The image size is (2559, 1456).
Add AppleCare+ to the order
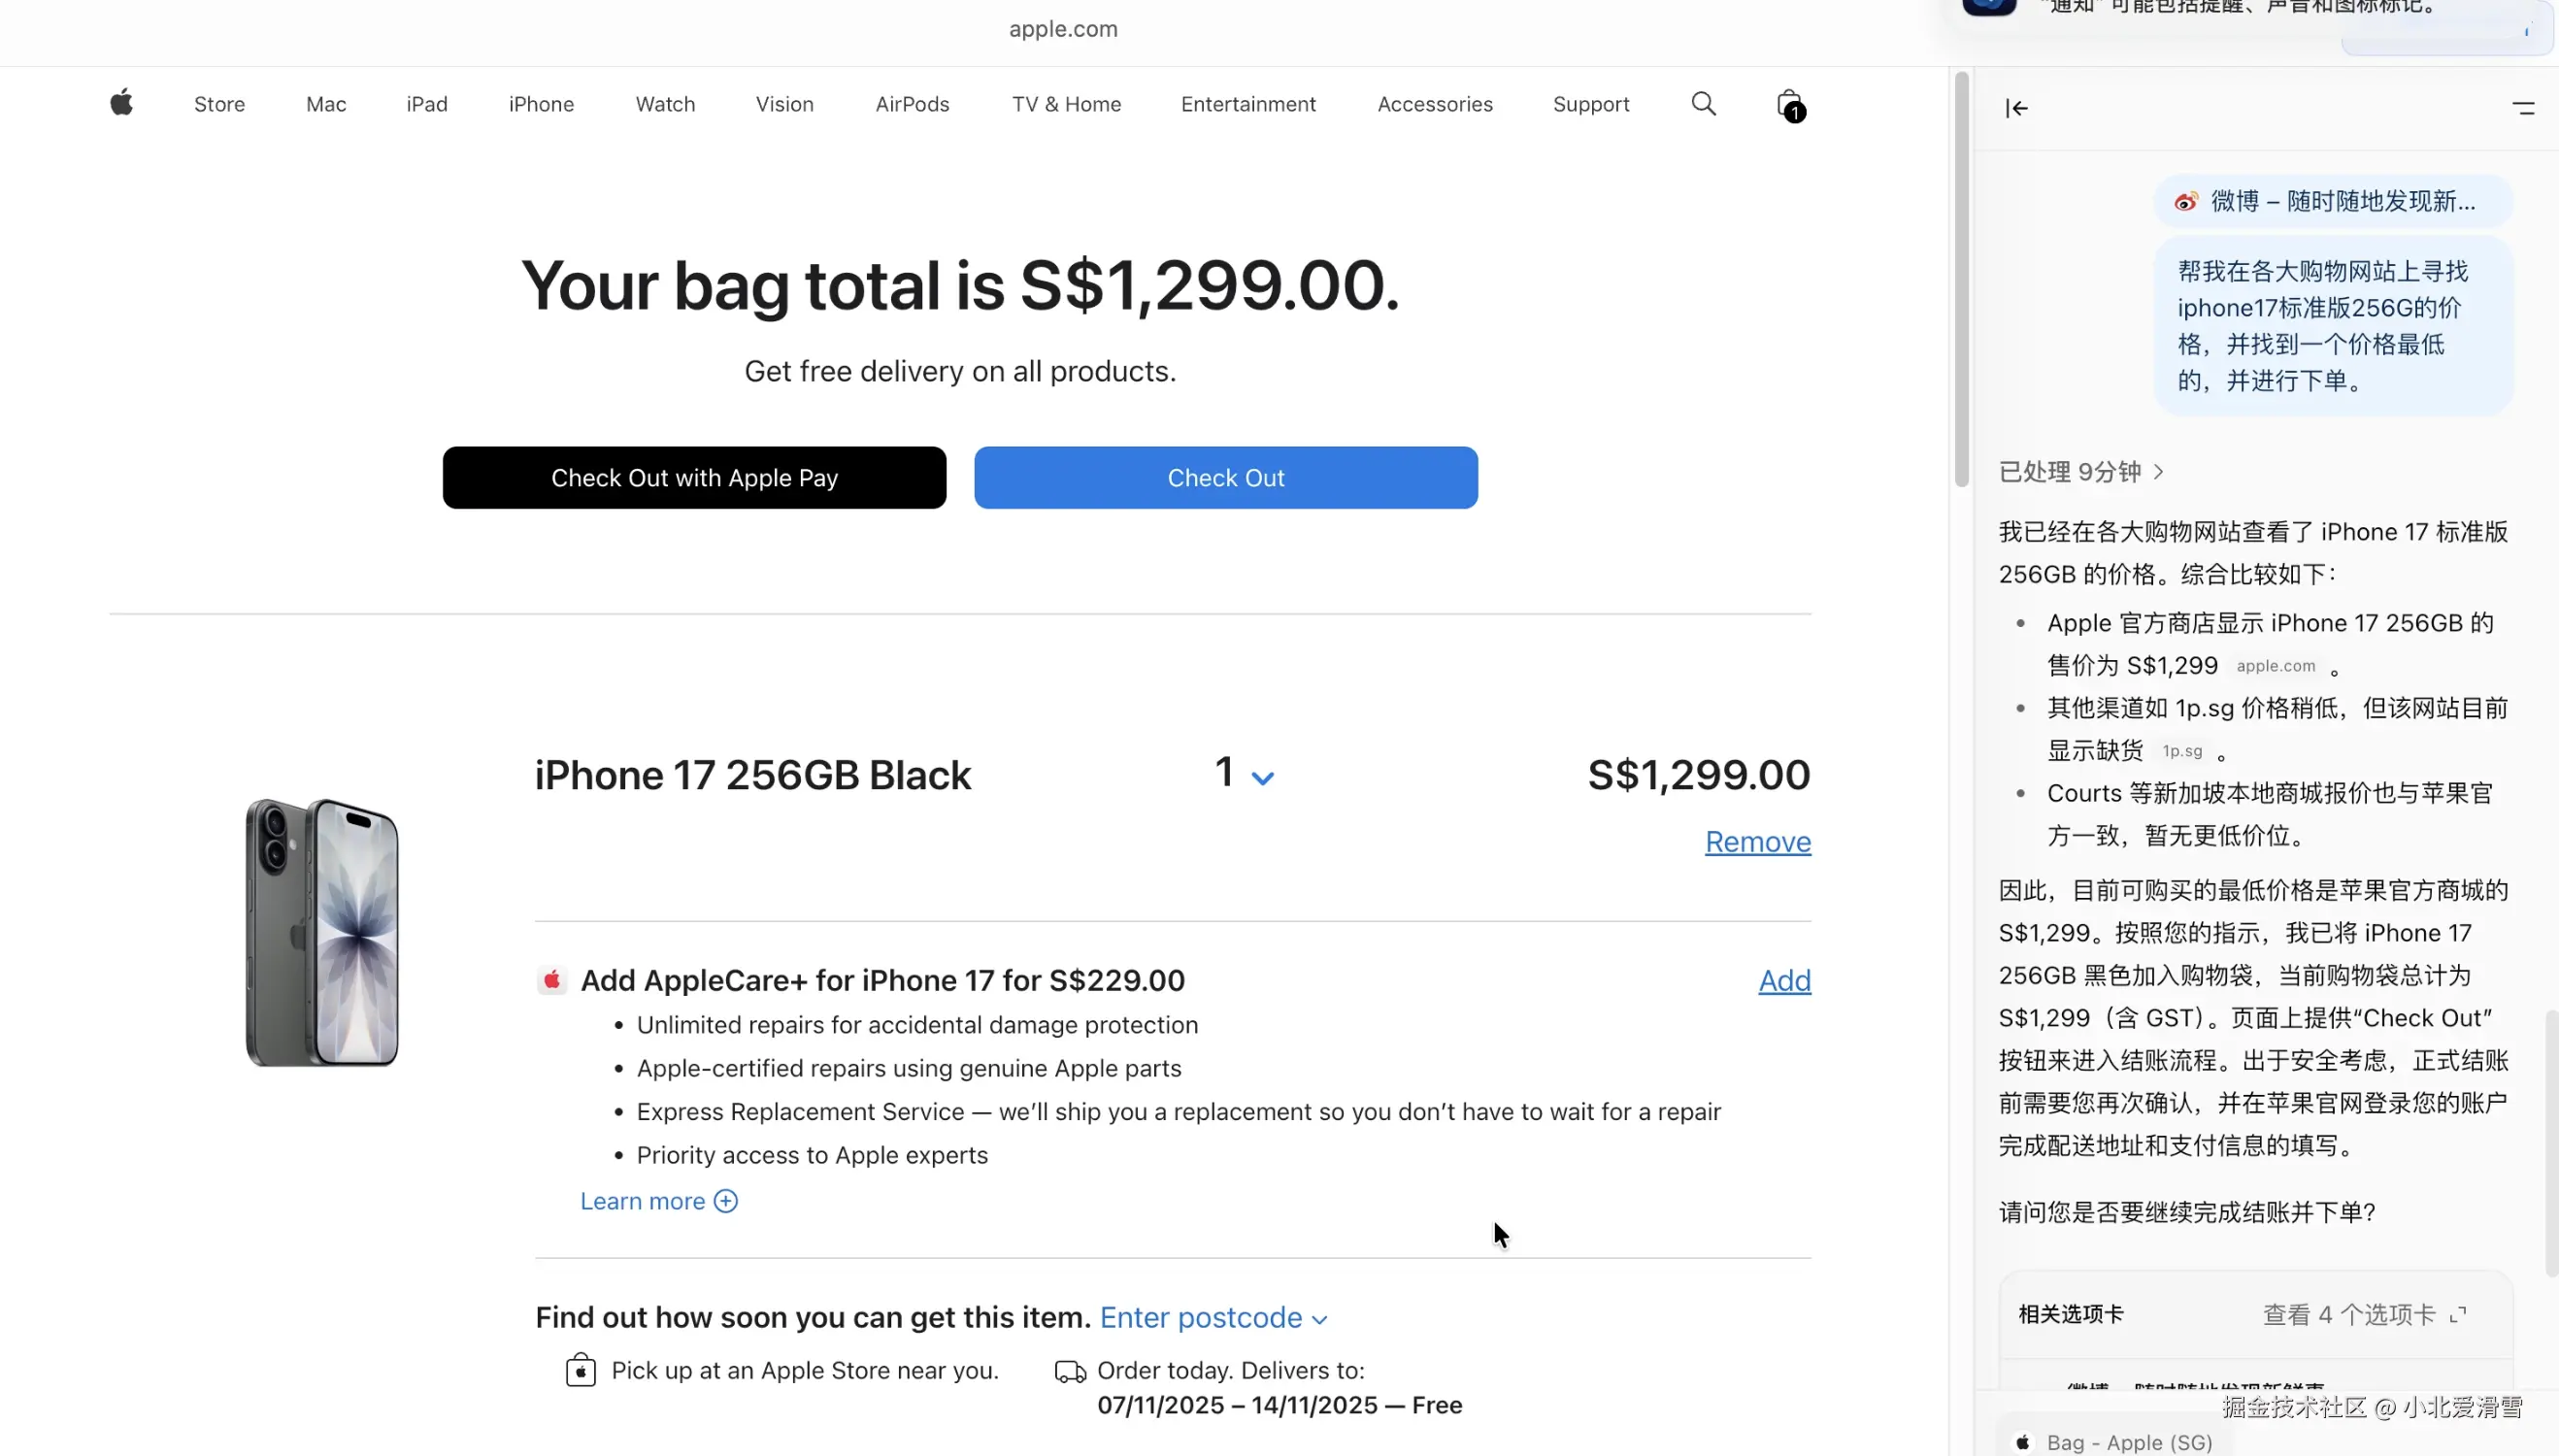1784,980
